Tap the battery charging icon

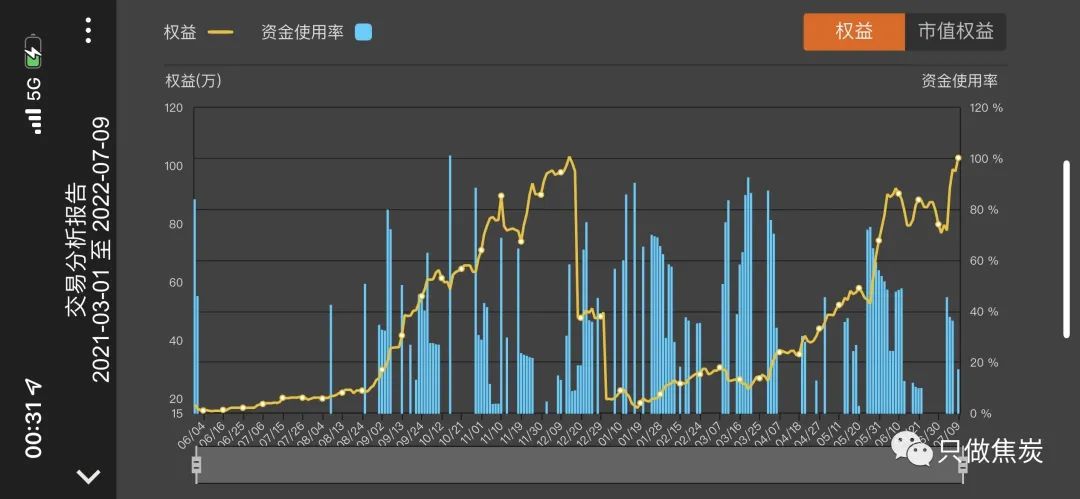coord(34,52)
